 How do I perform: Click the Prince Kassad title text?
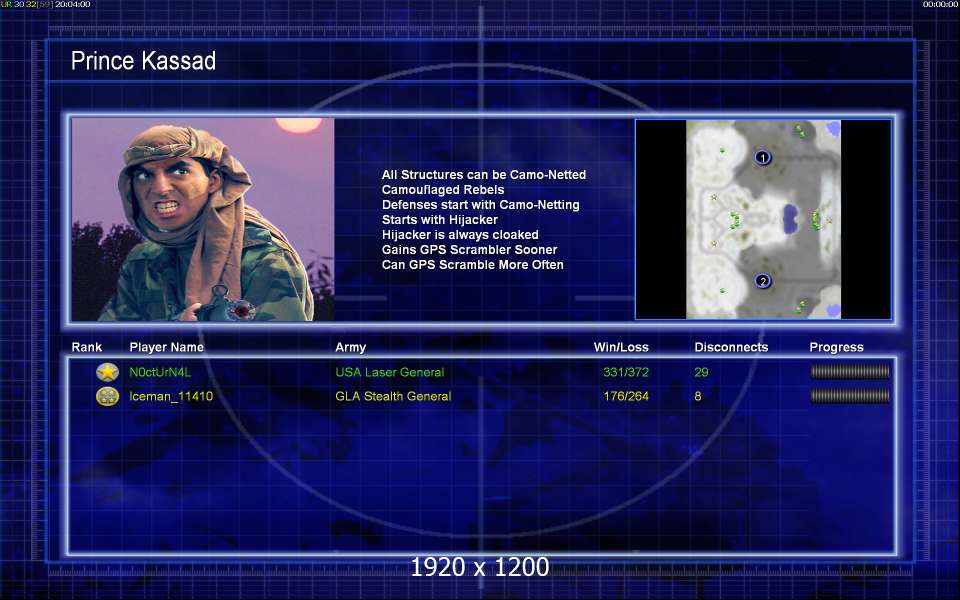coord(143,61)
